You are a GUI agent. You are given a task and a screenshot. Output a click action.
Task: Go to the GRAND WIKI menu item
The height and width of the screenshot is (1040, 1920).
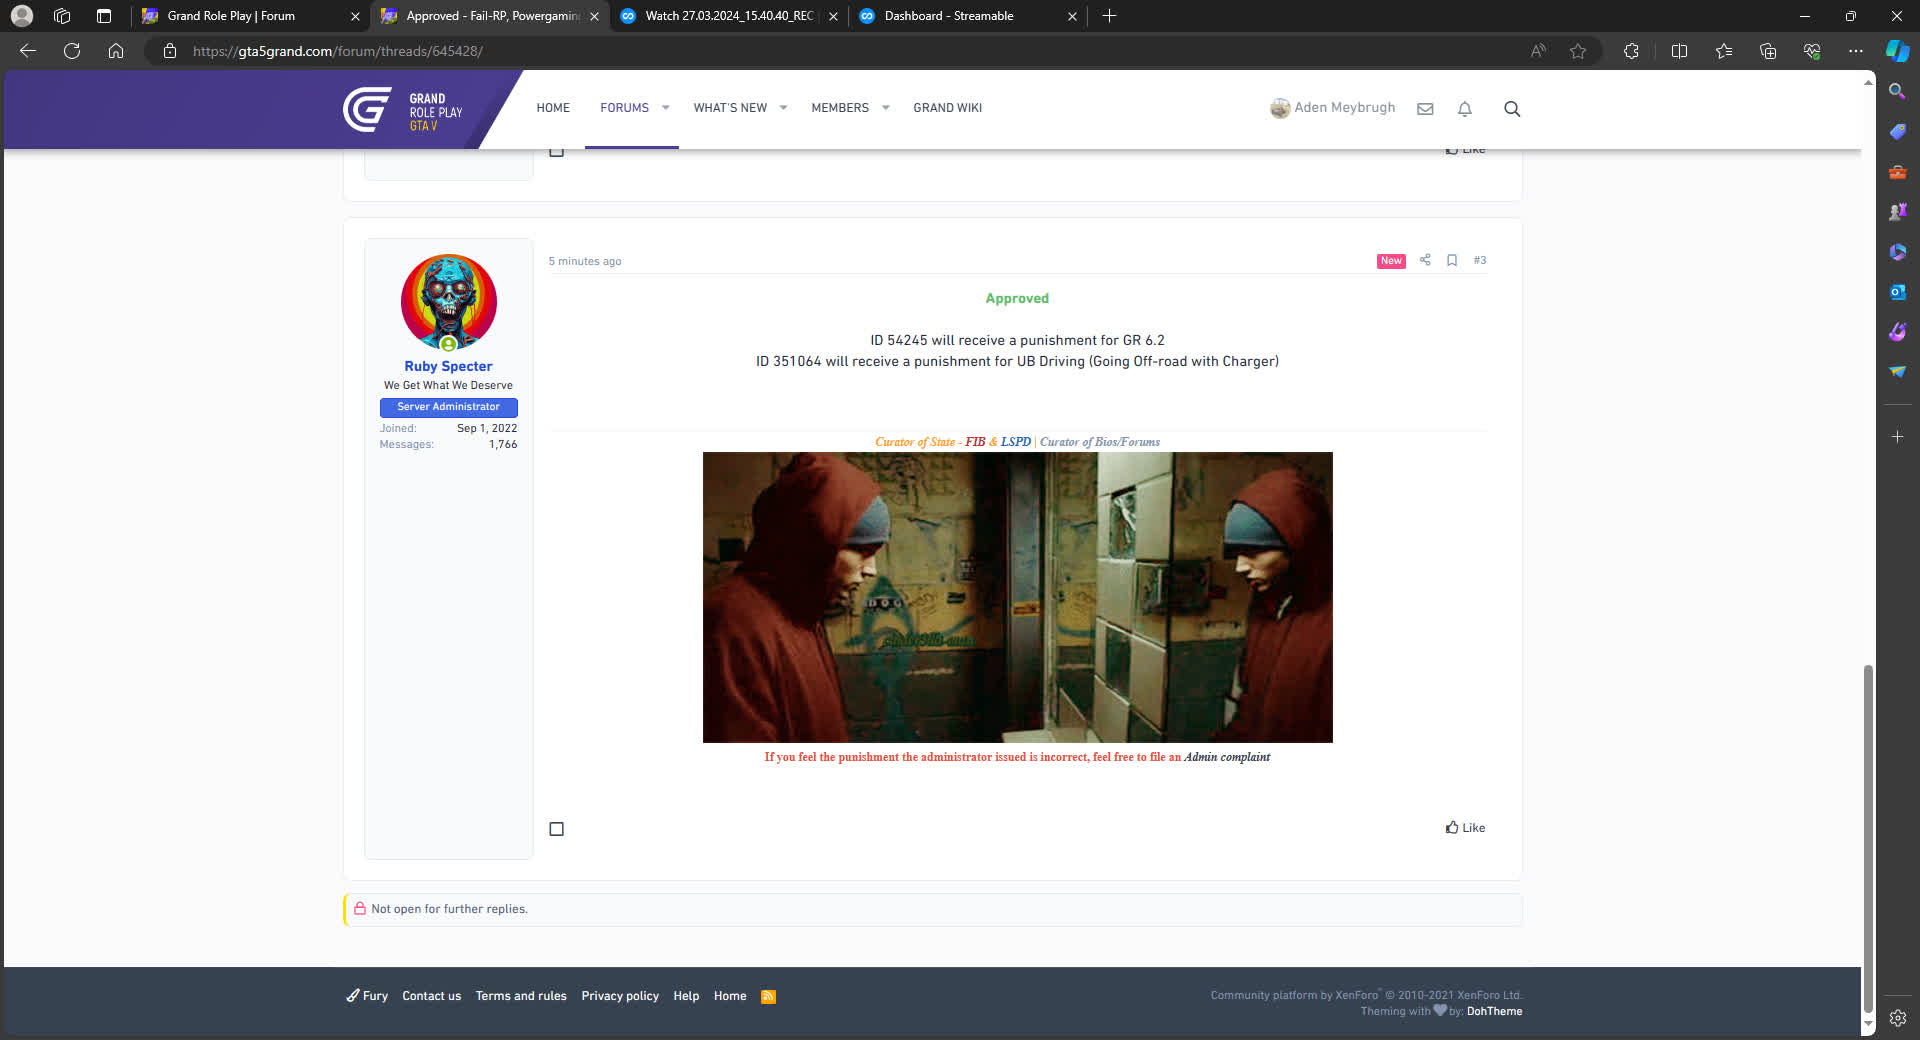[x=947, y=108]
